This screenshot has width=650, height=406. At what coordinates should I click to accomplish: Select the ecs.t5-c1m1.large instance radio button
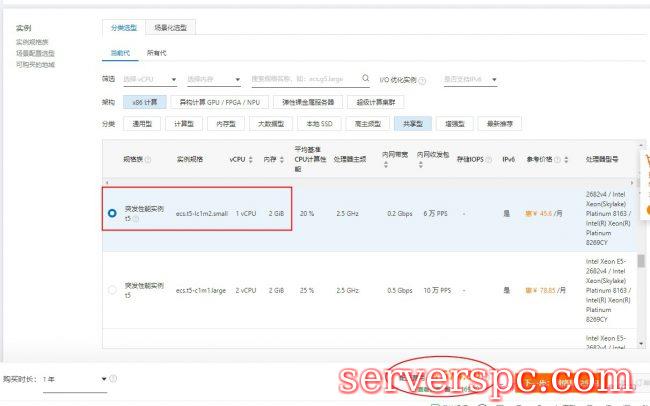[x=111, y=290]
